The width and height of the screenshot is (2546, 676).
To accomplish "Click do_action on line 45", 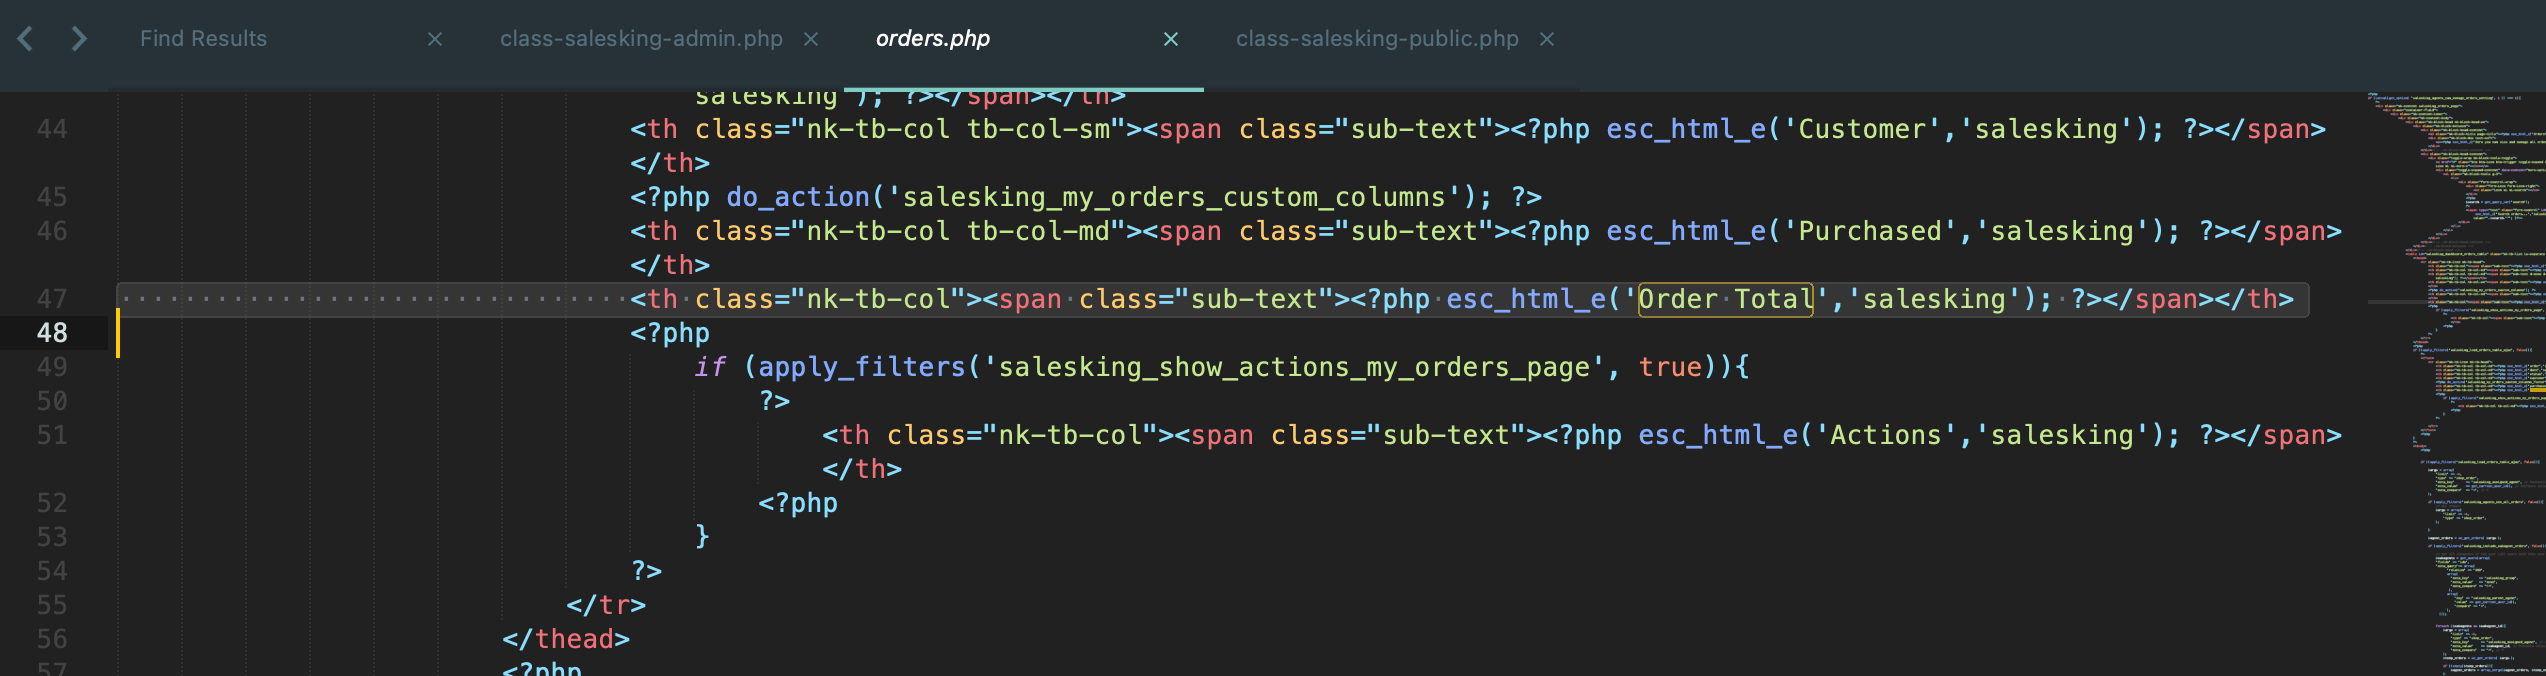I will (798, 197).
